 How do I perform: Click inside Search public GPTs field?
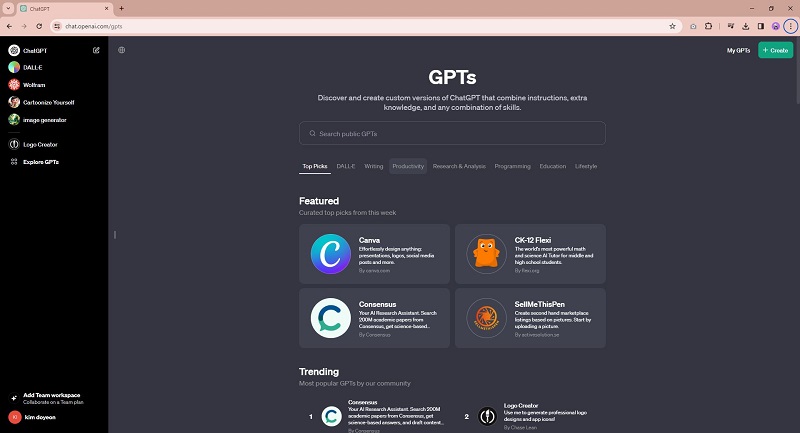[x=452, y=133]
